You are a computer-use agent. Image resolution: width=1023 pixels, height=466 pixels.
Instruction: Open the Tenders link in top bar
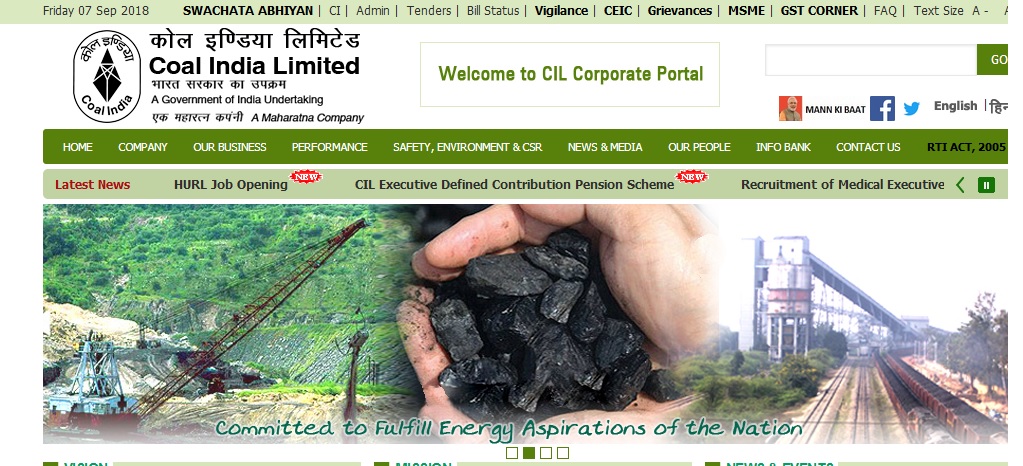[429, 10]
